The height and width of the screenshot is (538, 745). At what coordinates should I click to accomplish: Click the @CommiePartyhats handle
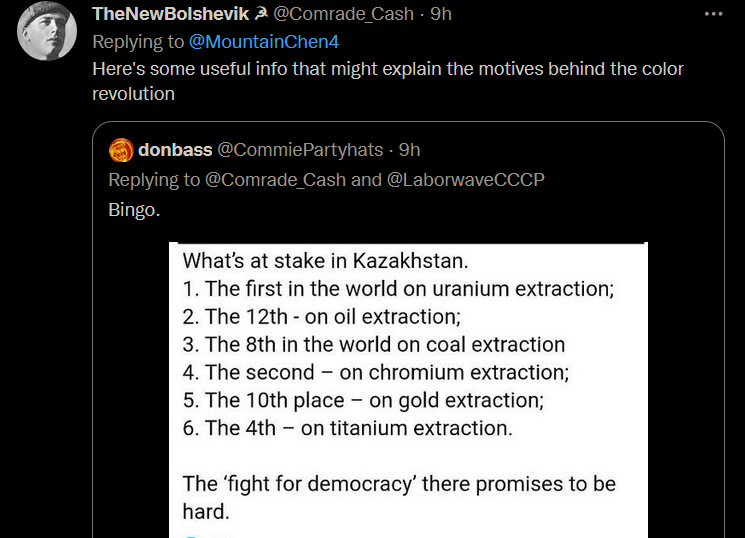[300, 150]
